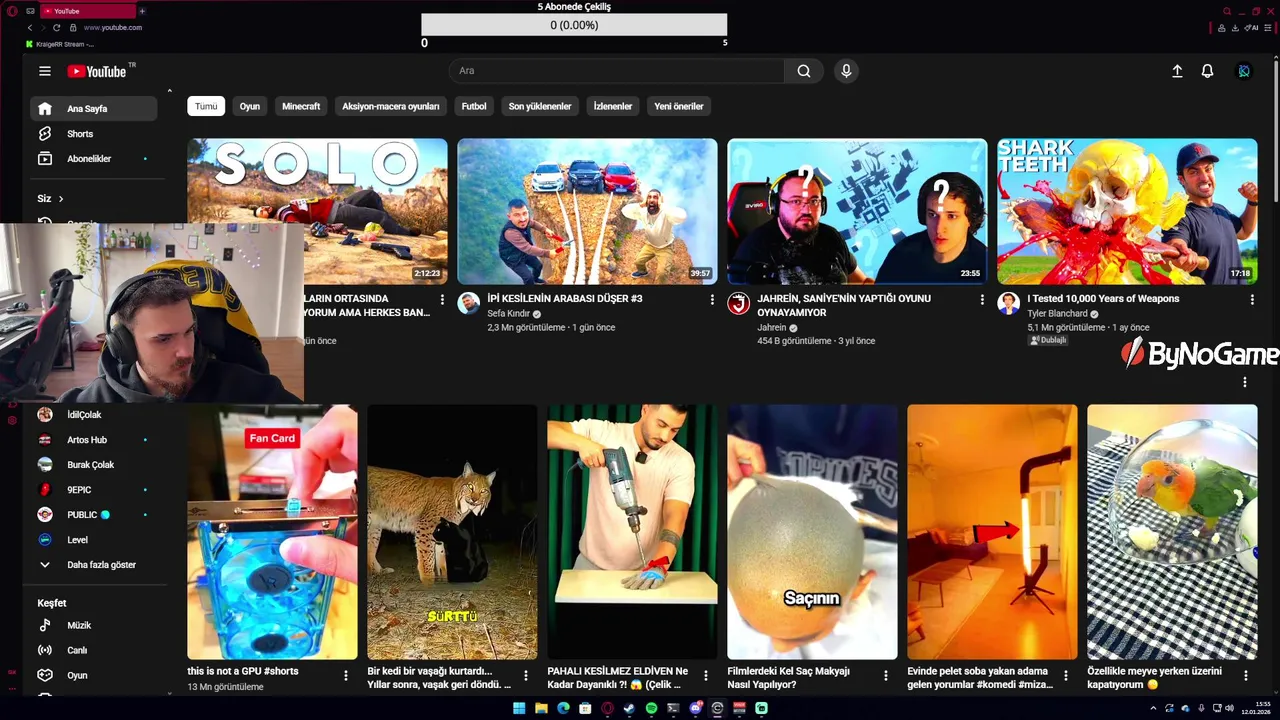The width and height of the screenshot is (1280, 720).
Task: Open Discord from taskbar
Action: [x=695, y=708]
